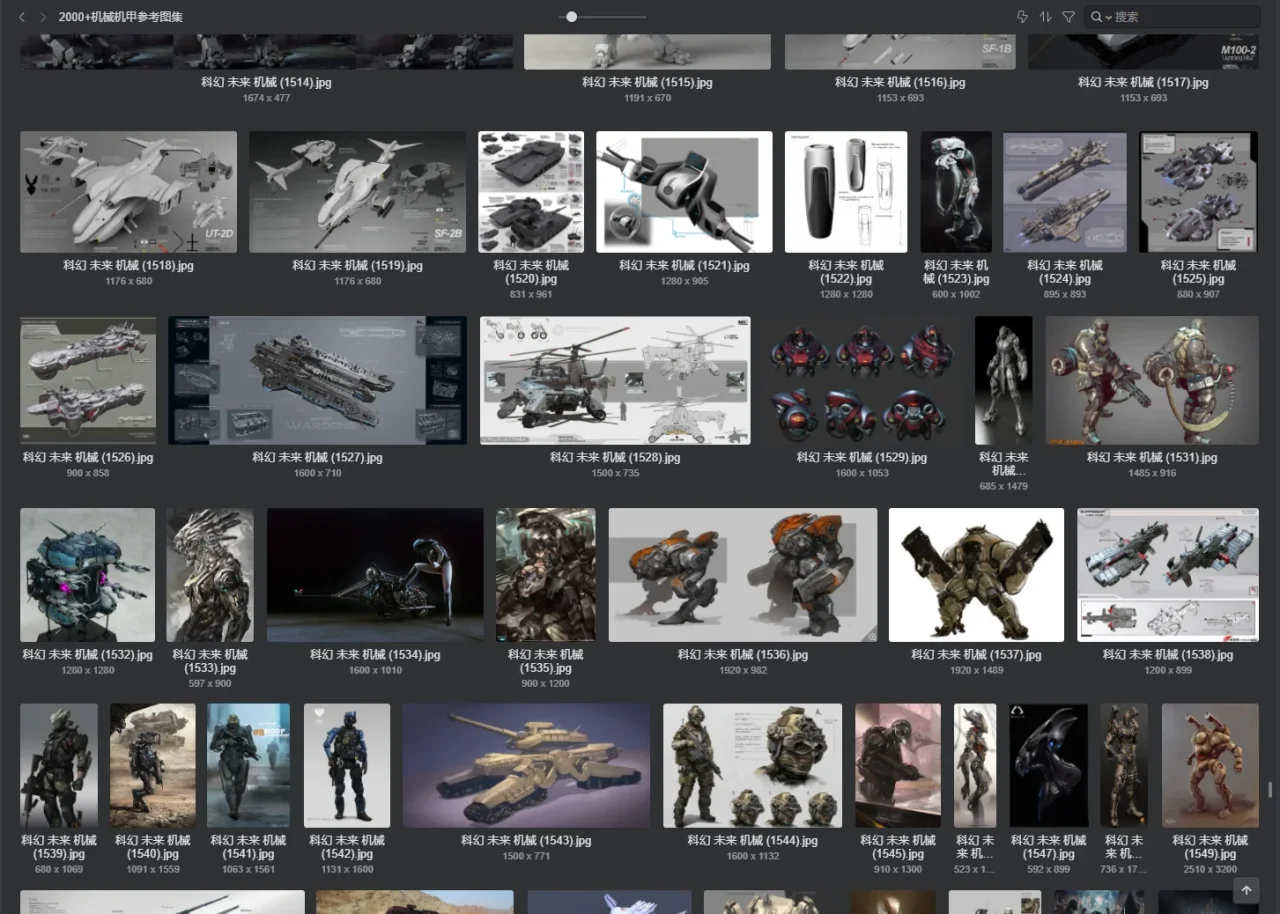The image size is (1280, 914).
Task: Select the red-white gunship sheet thumbnail (1538)
Action: tap(1168, 575)
